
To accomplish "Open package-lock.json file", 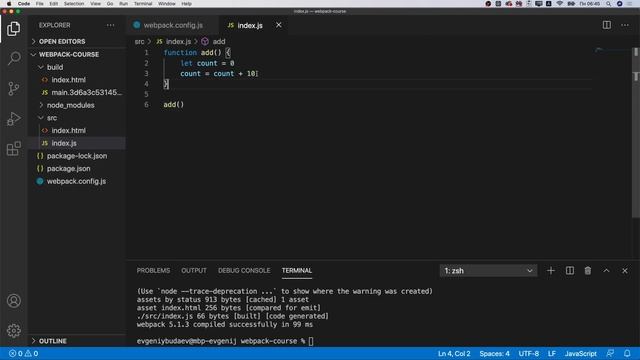I will point(77,156).
